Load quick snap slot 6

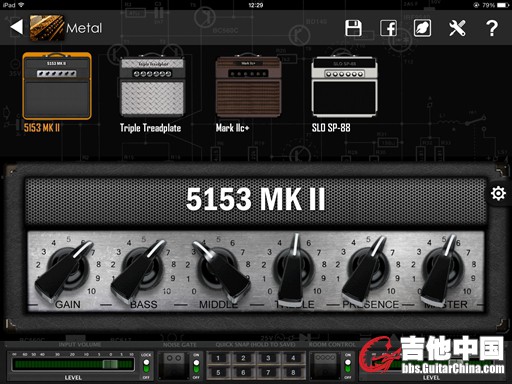click(243, 372)
